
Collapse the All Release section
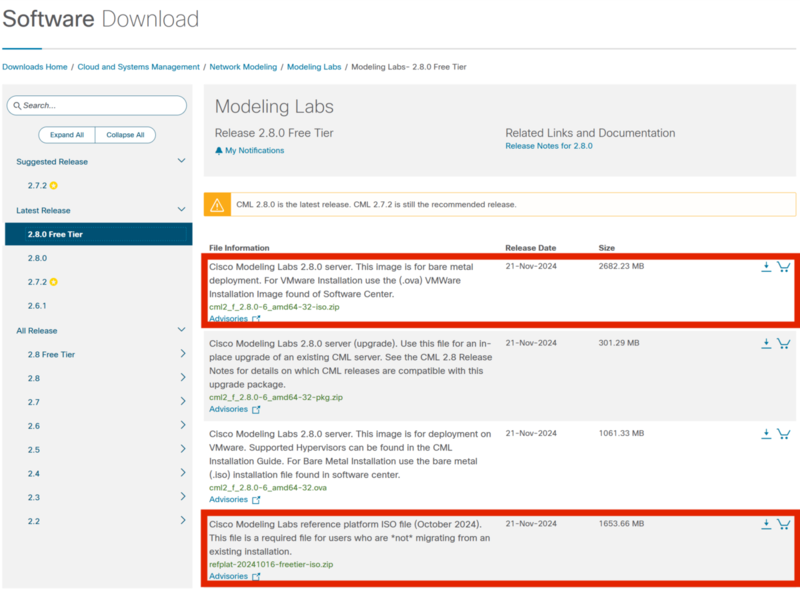coord(181,330)
